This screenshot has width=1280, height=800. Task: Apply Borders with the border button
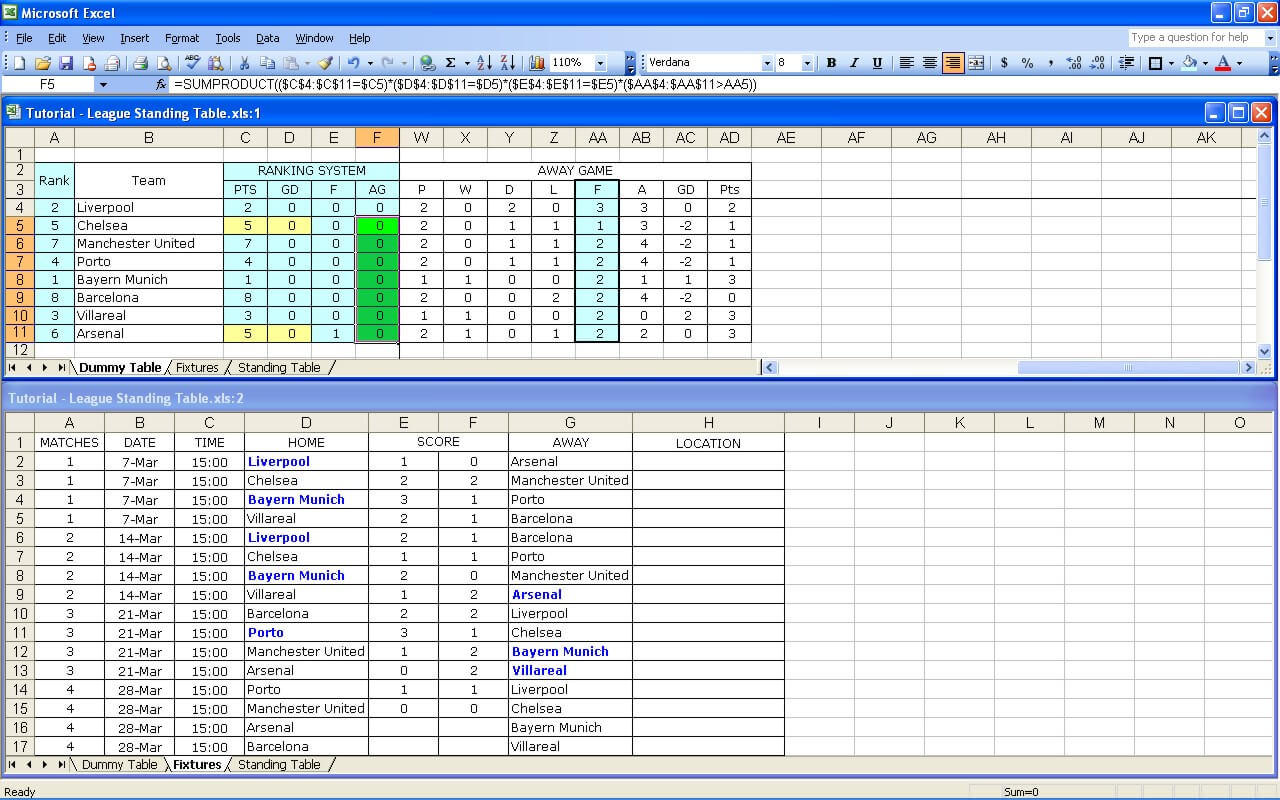1155,63
